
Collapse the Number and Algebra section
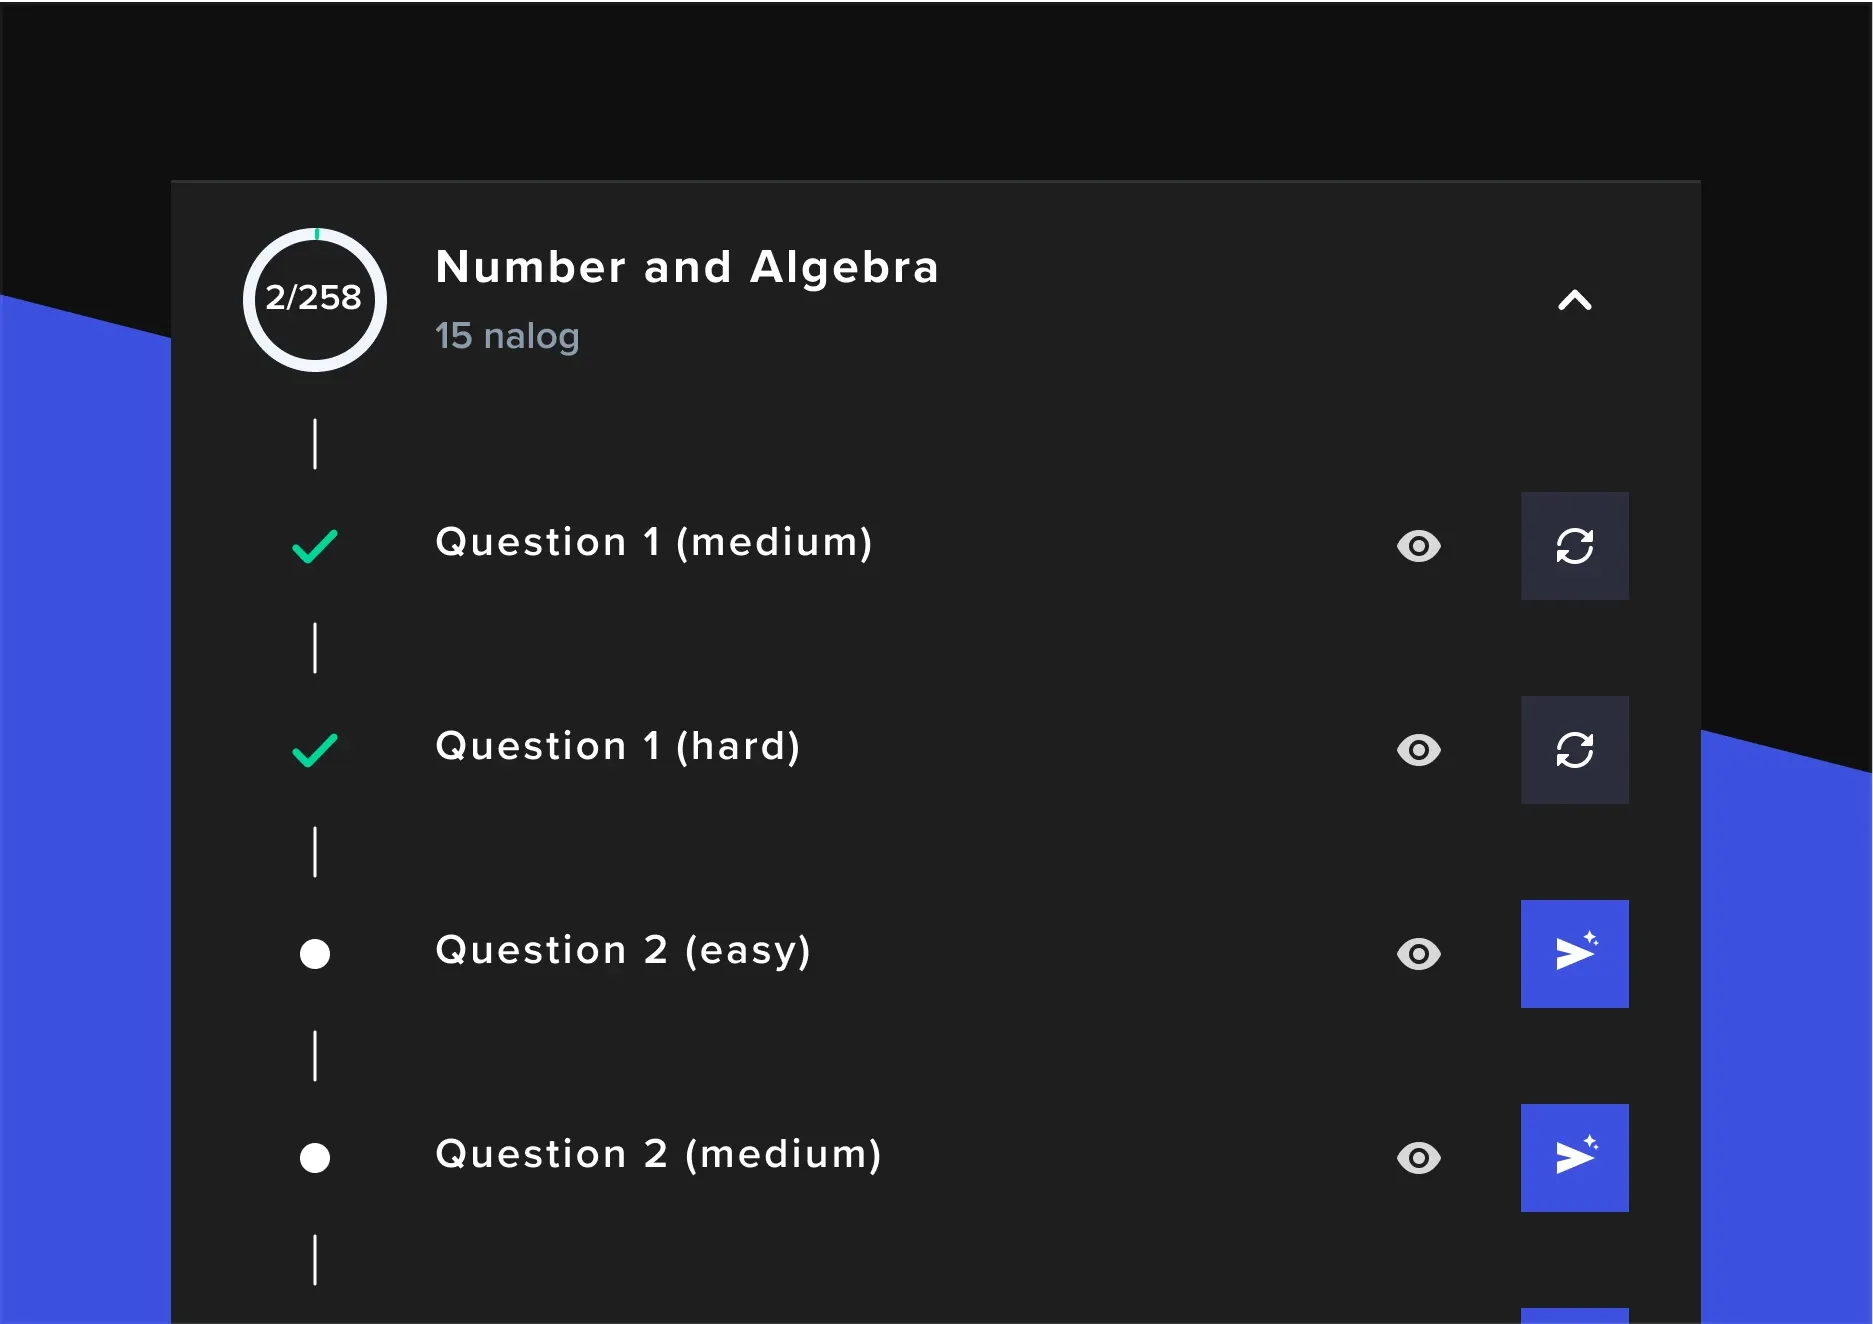coord(1574,300)
